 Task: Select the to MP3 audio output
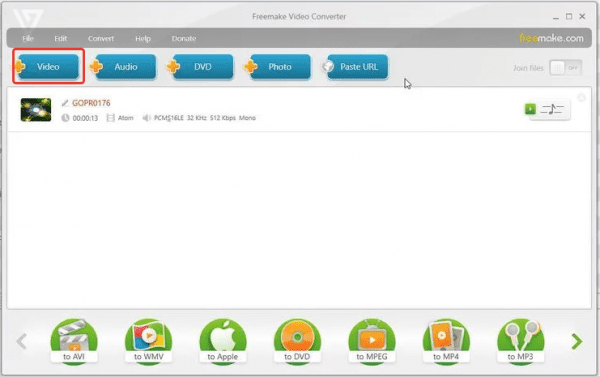(520, 341)
